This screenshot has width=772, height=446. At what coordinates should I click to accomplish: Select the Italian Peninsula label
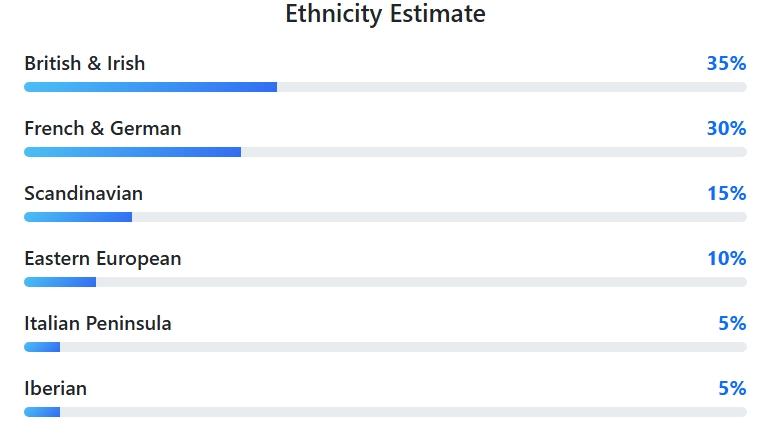(x=98, y=323)
